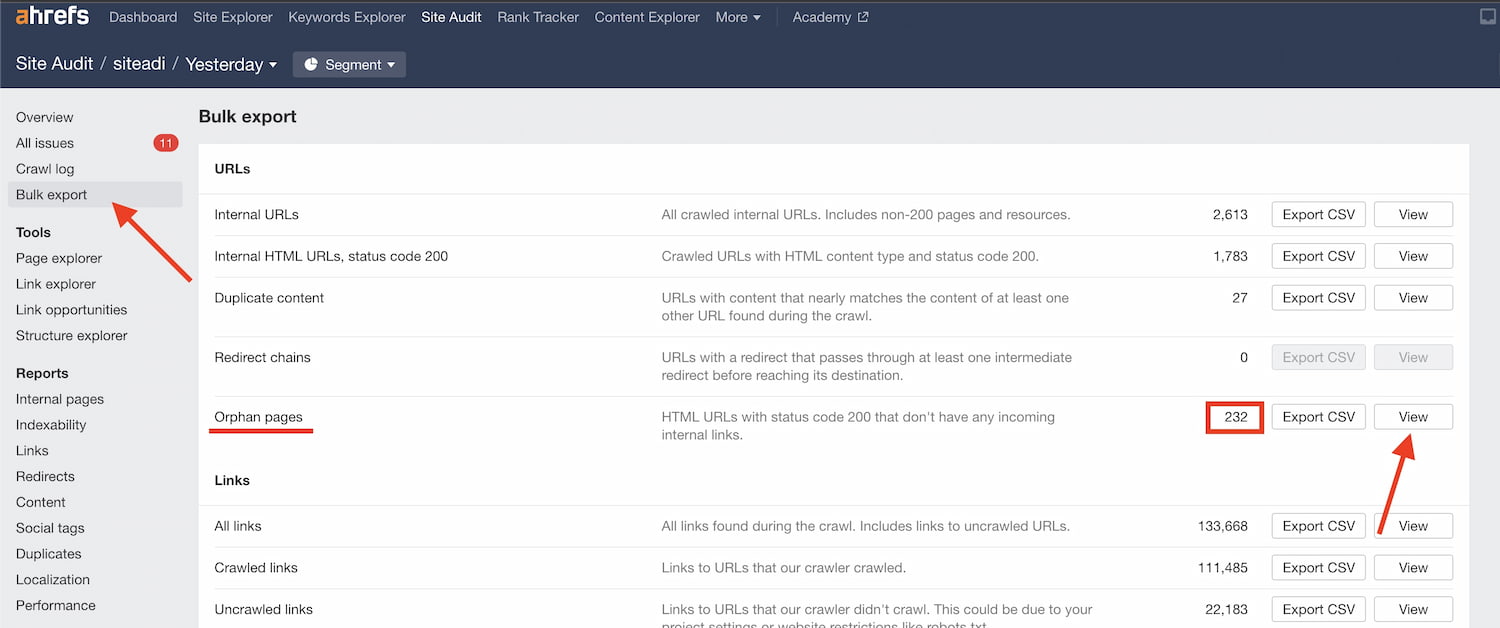Expand the Yesterday crawl date selector
This screenshot has width=1500, height=628.
(x=231, y=65)
